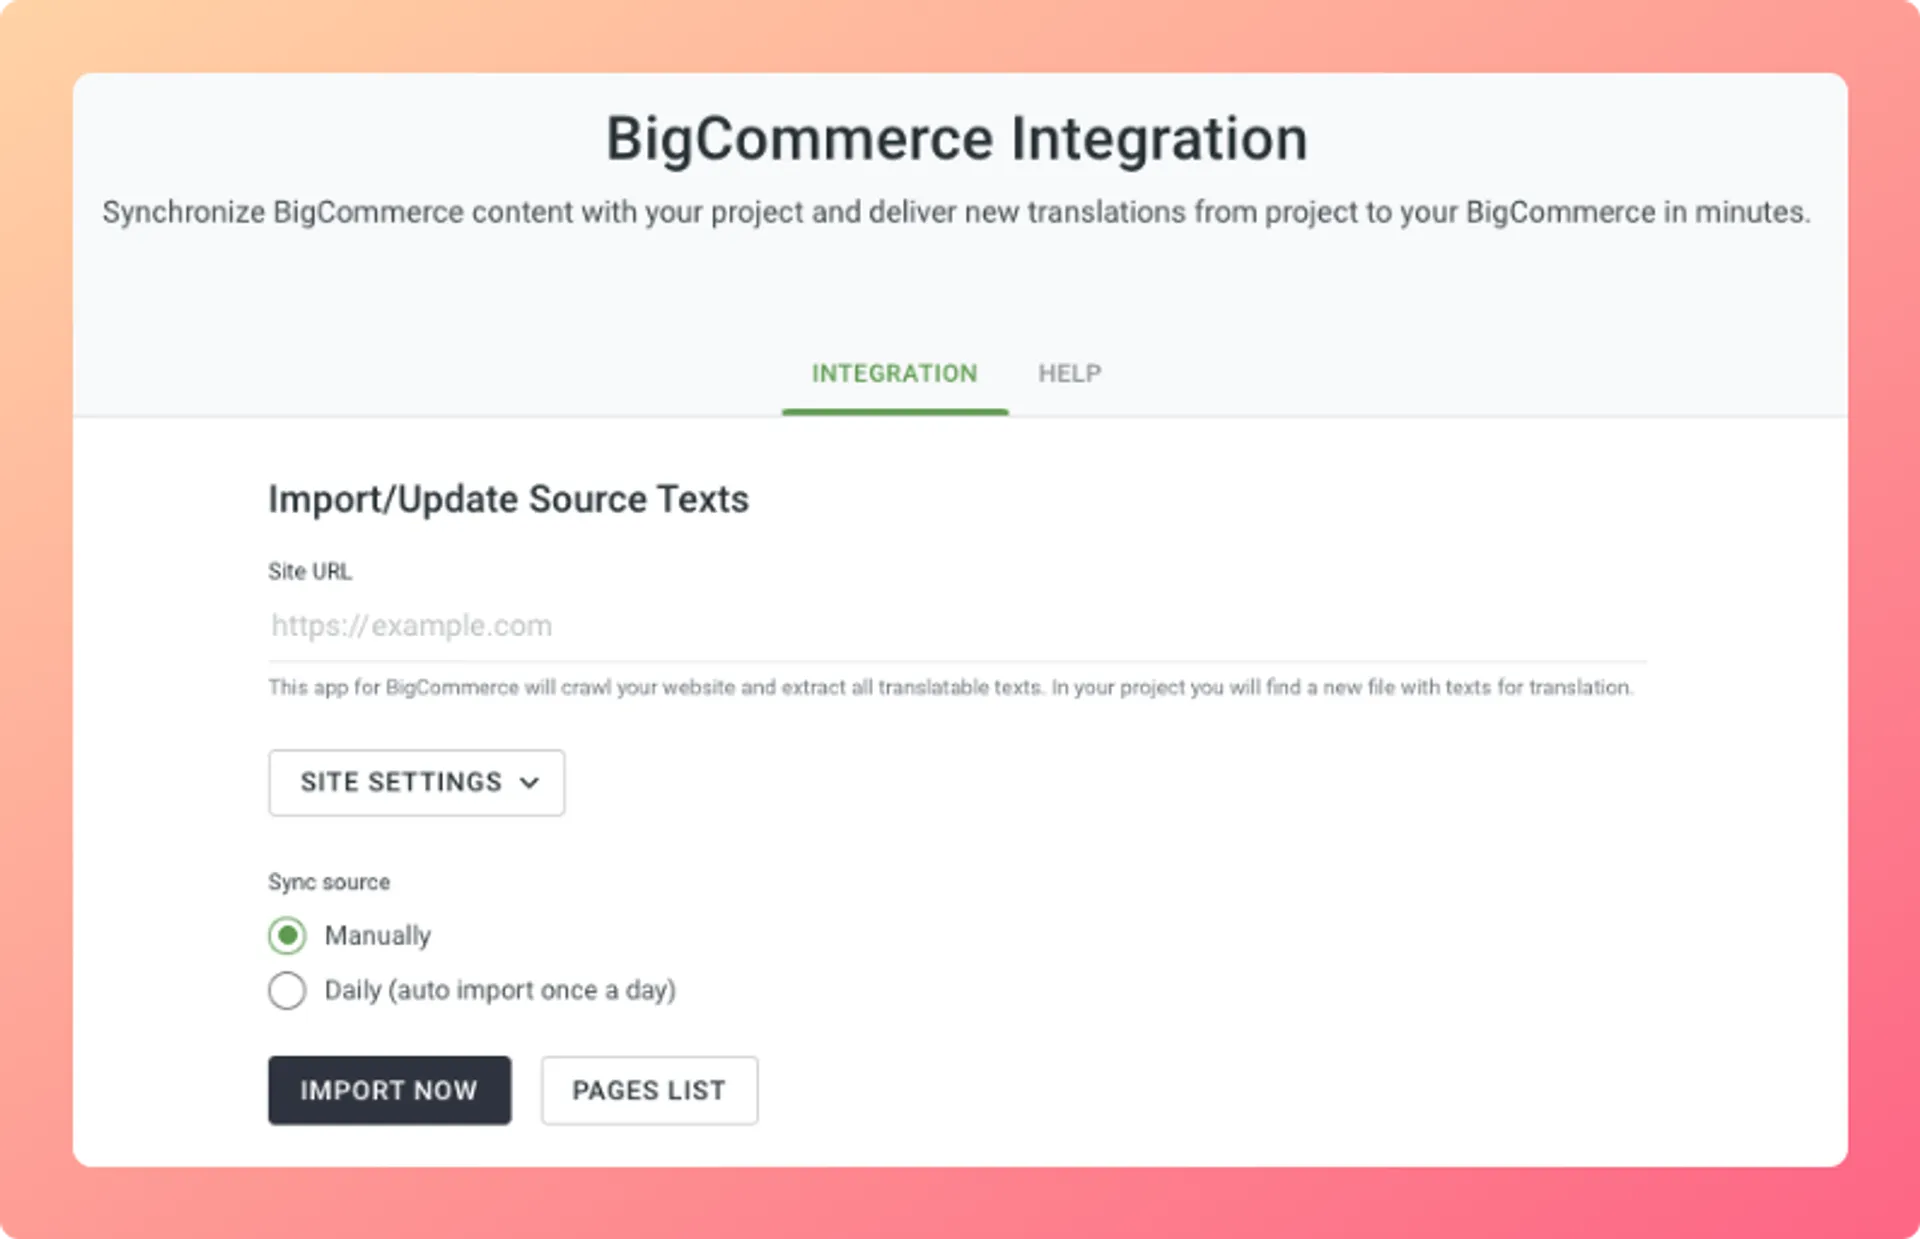Click the Import/Update Source Texts heading
Image resolution: width=1920 pixels, height=1239 pixels.
tap(508, 499)
